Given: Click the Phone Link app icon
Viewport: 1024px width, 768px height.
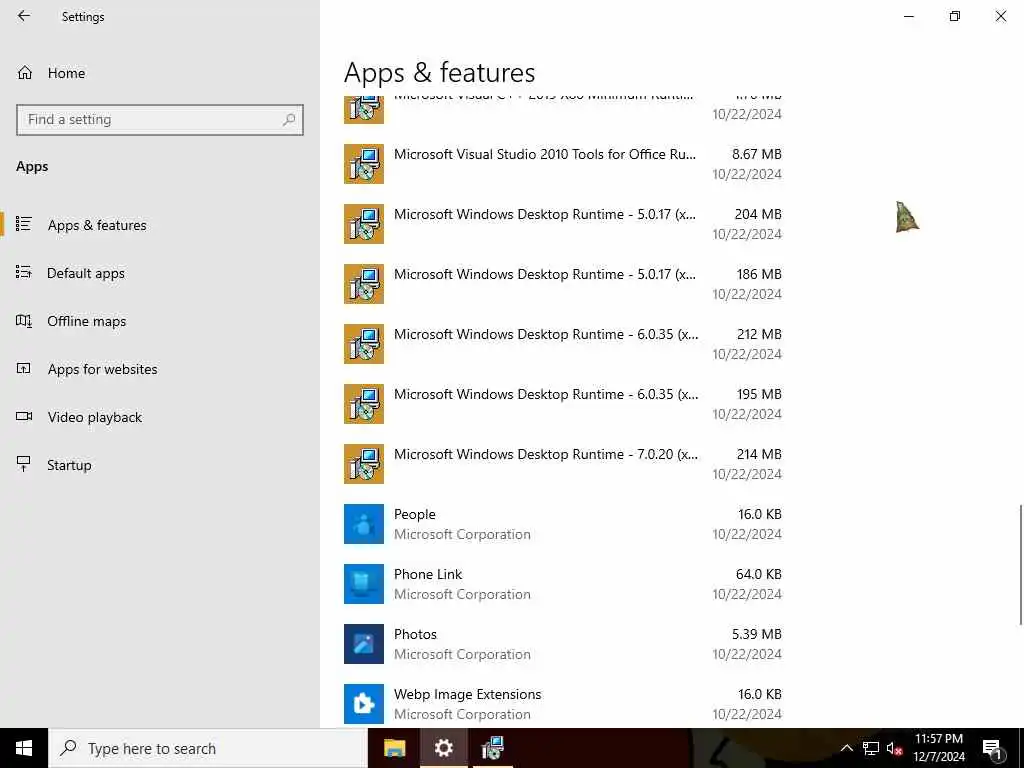Looking at the screenshot, I should tap(364, 584).
